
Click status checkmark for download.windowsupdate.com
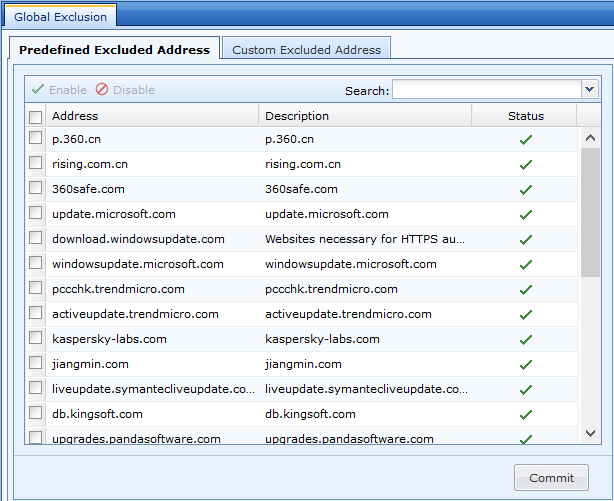point(526,239)
